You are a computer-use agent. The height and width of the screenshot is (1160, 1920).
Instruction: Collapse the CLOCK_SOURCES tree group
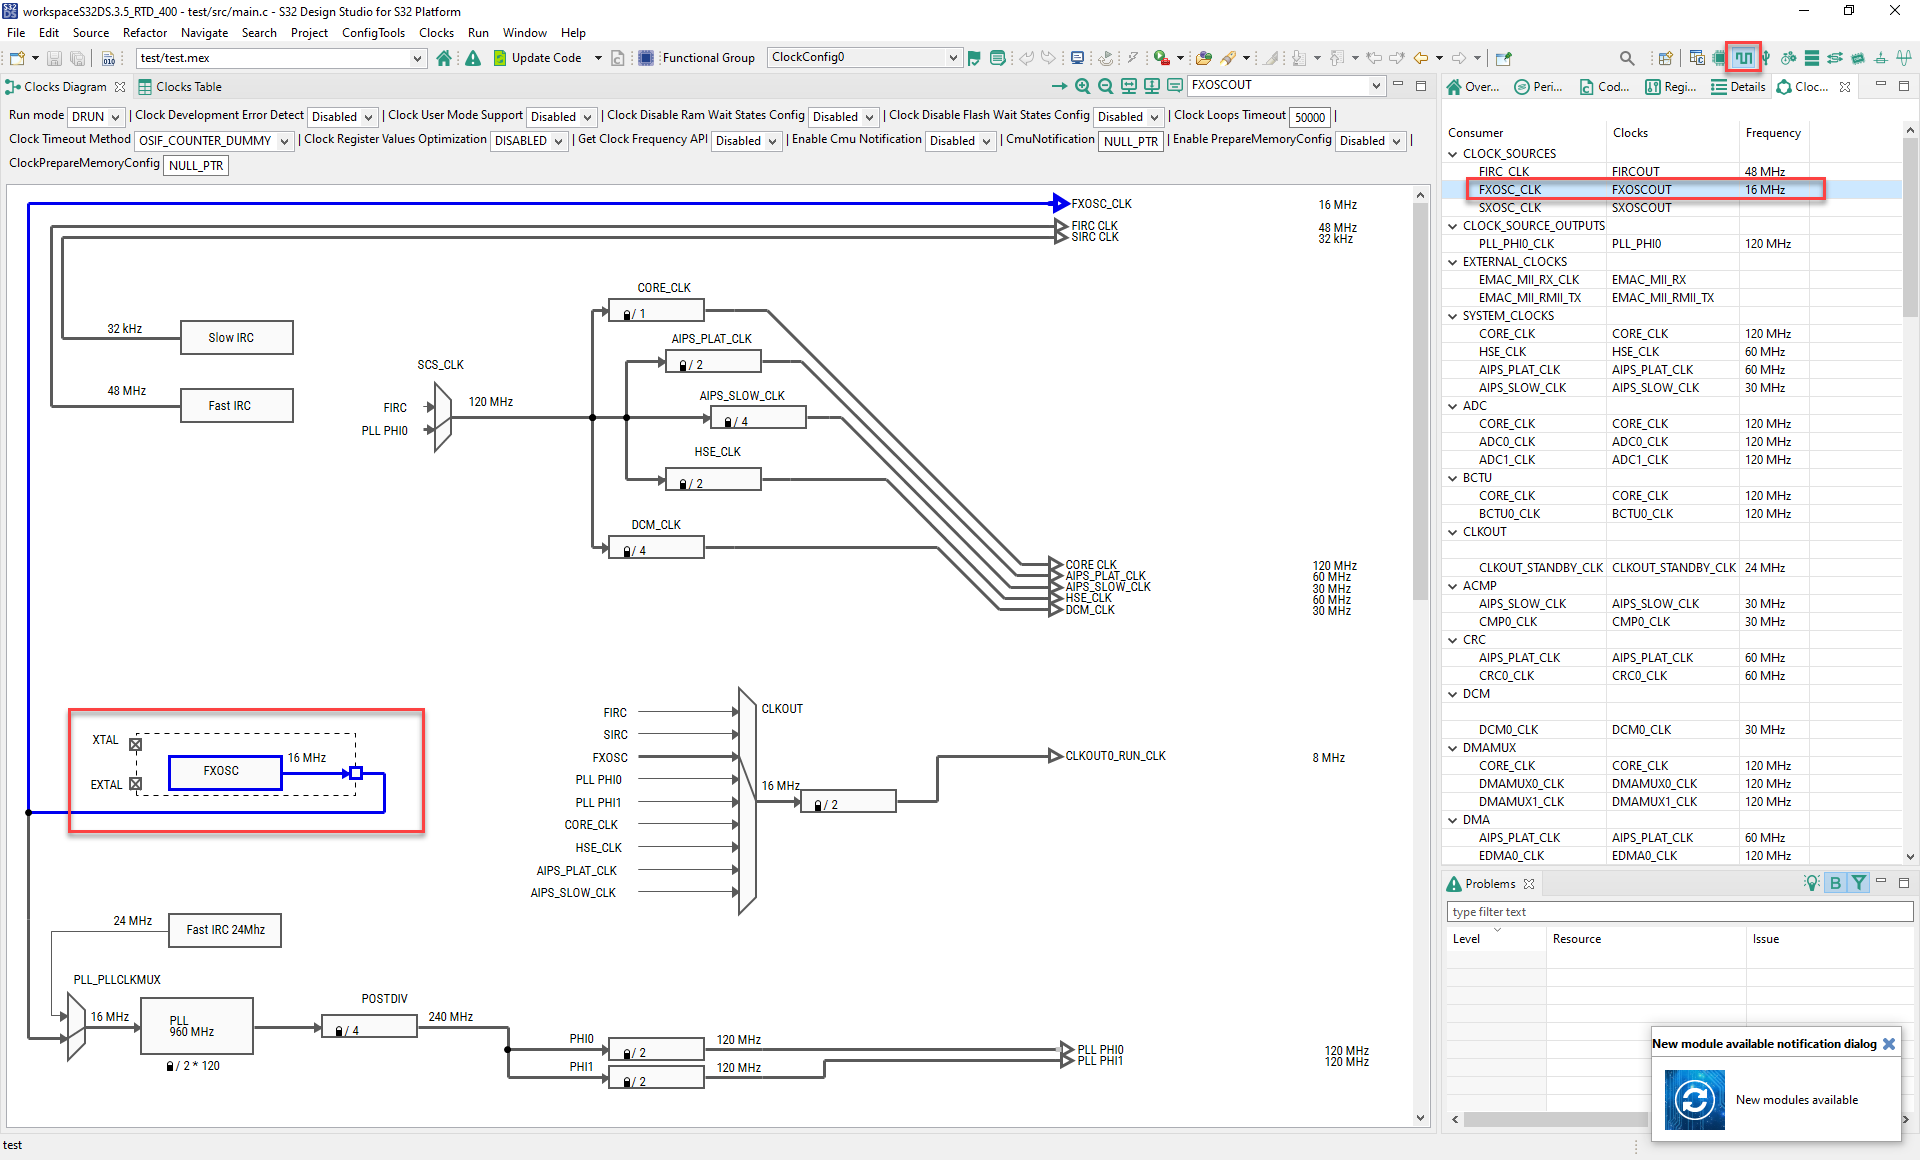1453,154
